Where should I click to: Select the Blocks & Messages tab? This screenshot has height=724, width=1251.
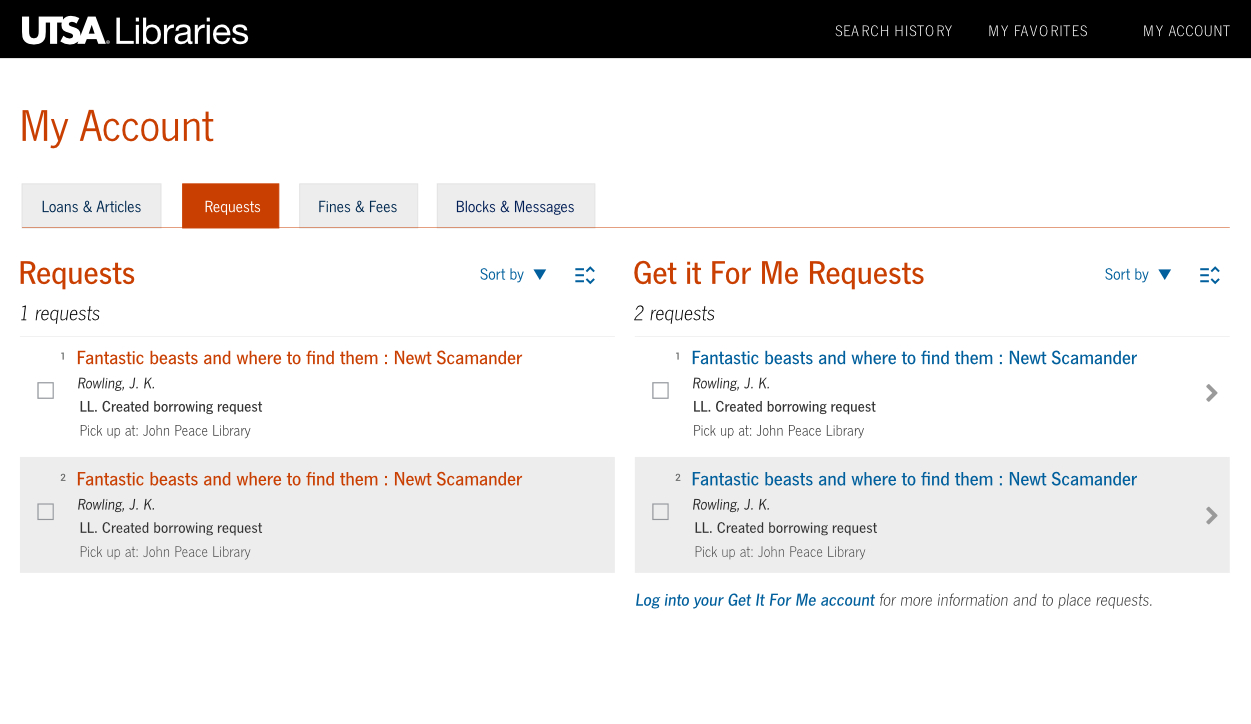pos(515,206)
